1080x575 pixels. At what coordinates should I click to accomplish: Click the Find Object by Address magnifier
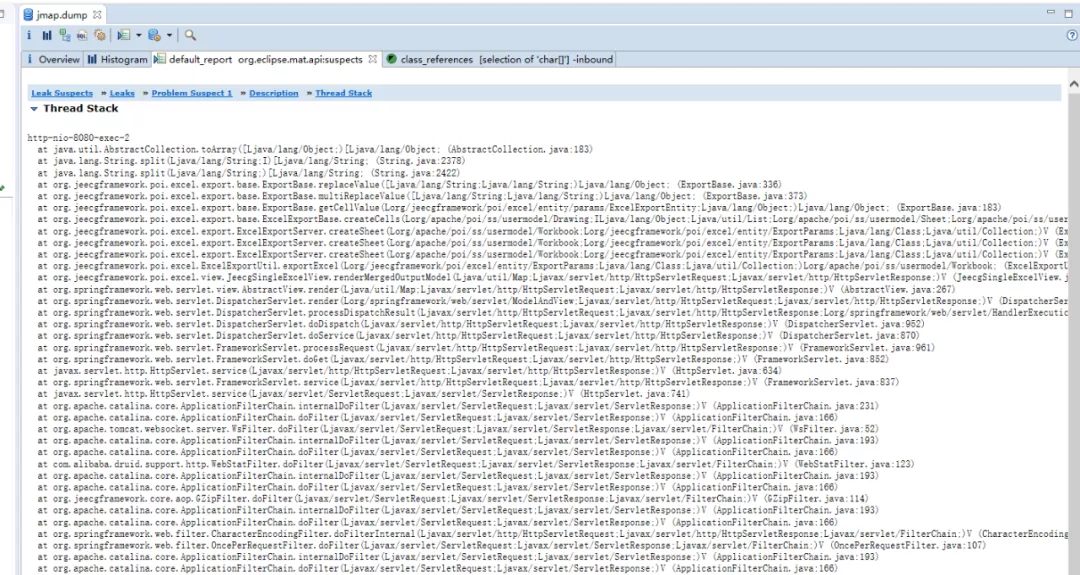tap(190, 35)
